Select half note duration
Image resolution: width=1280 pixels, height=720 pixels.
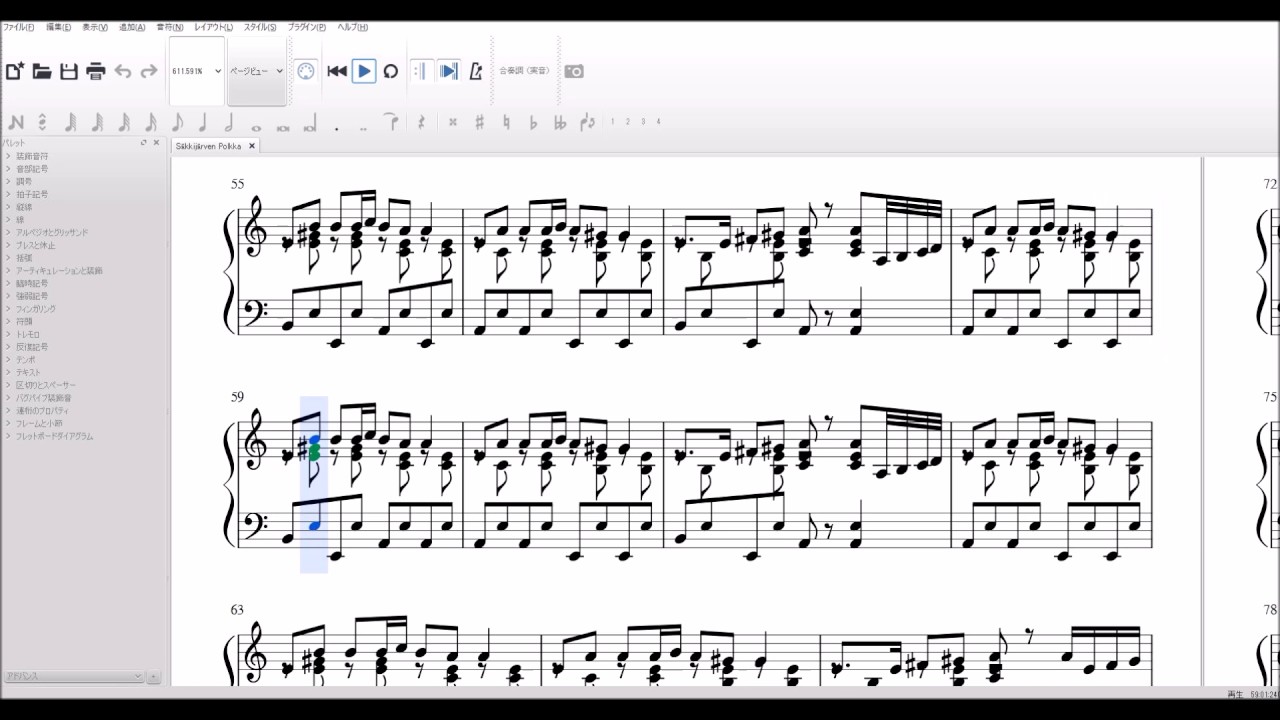(x=229, y=123)
